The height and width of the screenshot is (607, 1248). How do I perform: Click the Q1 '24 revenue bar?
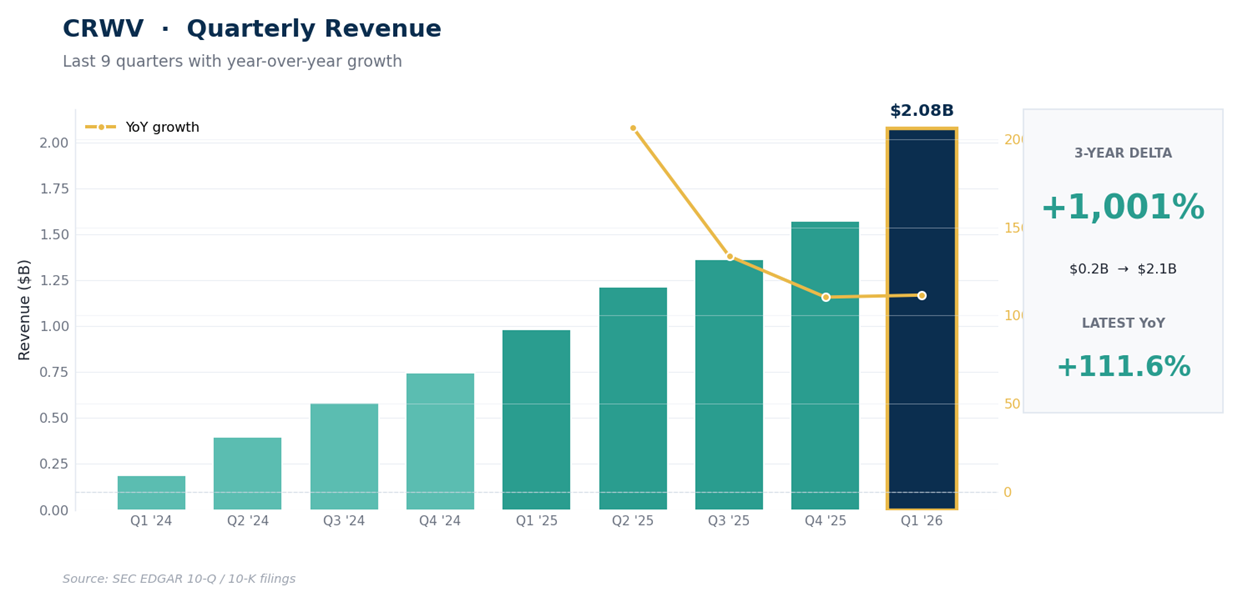coord(151,493)
